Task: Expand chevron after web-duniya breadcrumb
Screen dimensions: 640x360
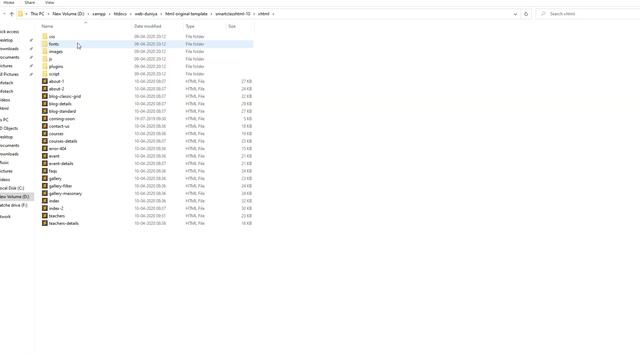Action: click(161, 14)
